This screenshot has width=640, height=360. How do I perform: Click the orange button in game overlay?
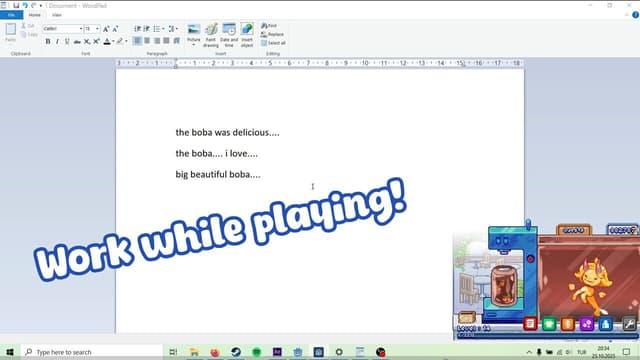pos(568,324)
